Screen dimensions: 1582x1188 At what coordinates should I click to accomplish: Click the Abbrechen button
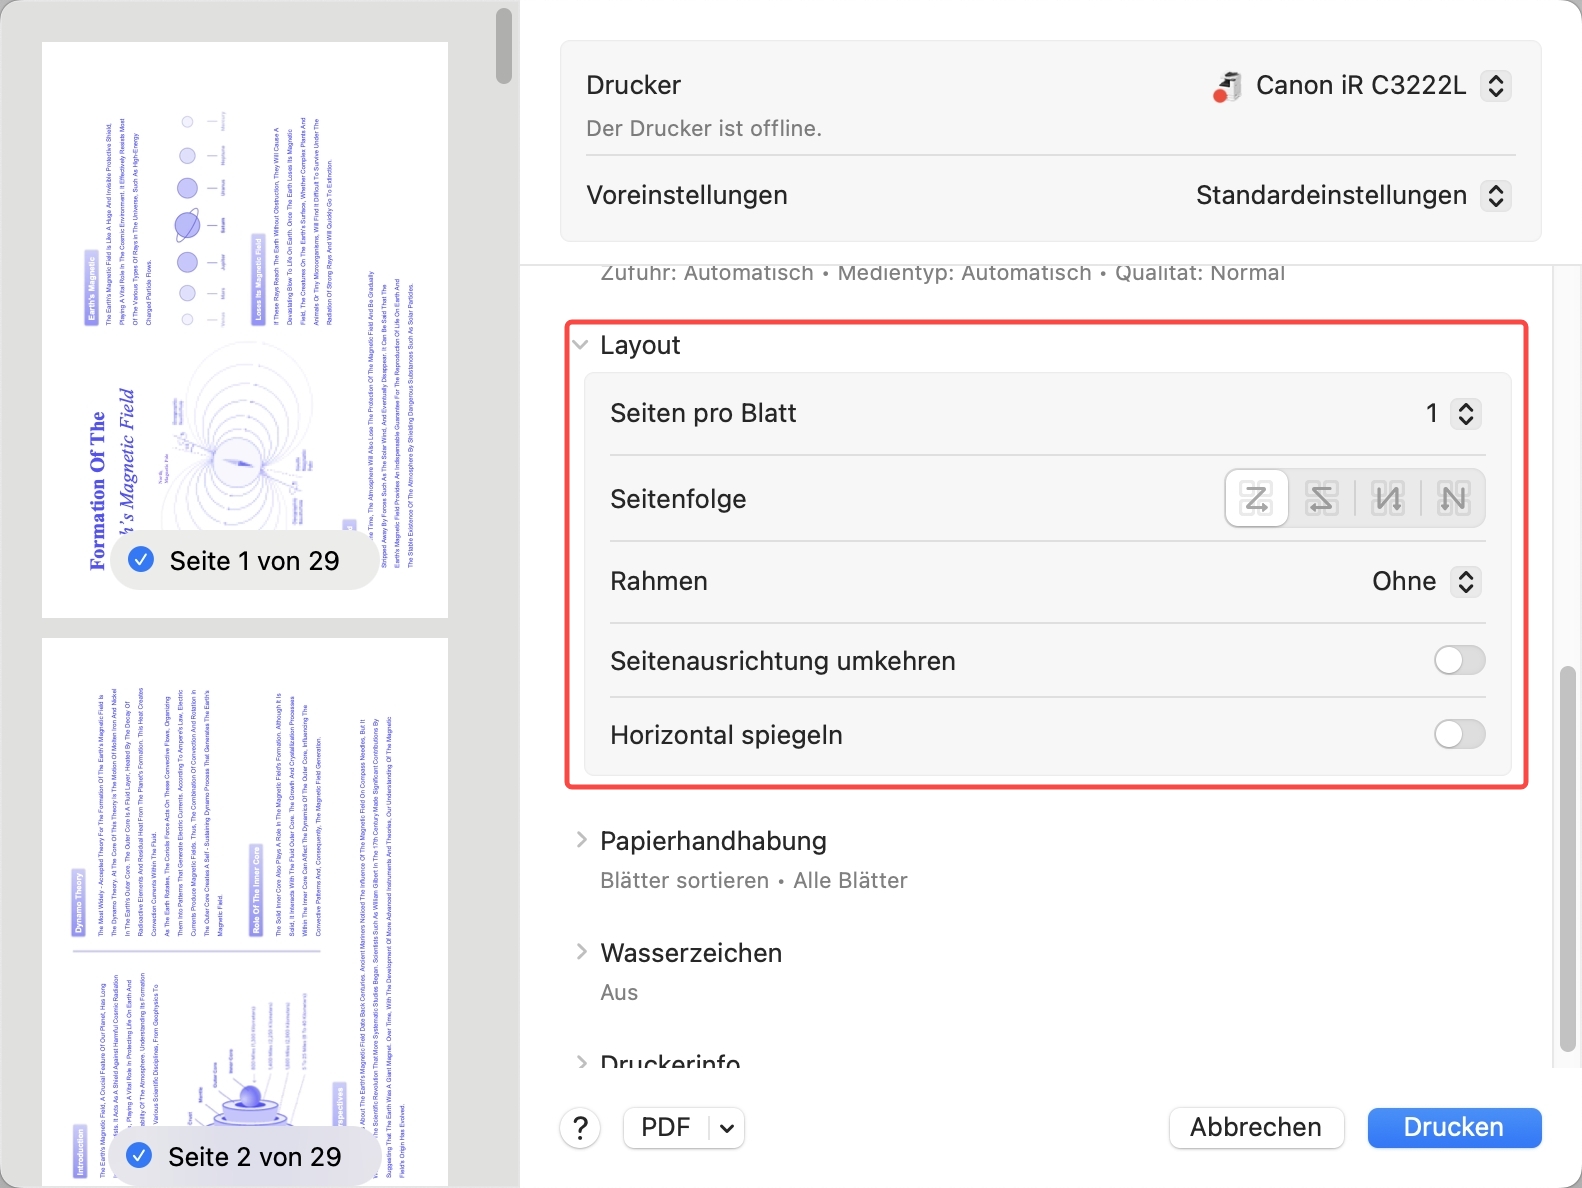tap(1256, 1127)
